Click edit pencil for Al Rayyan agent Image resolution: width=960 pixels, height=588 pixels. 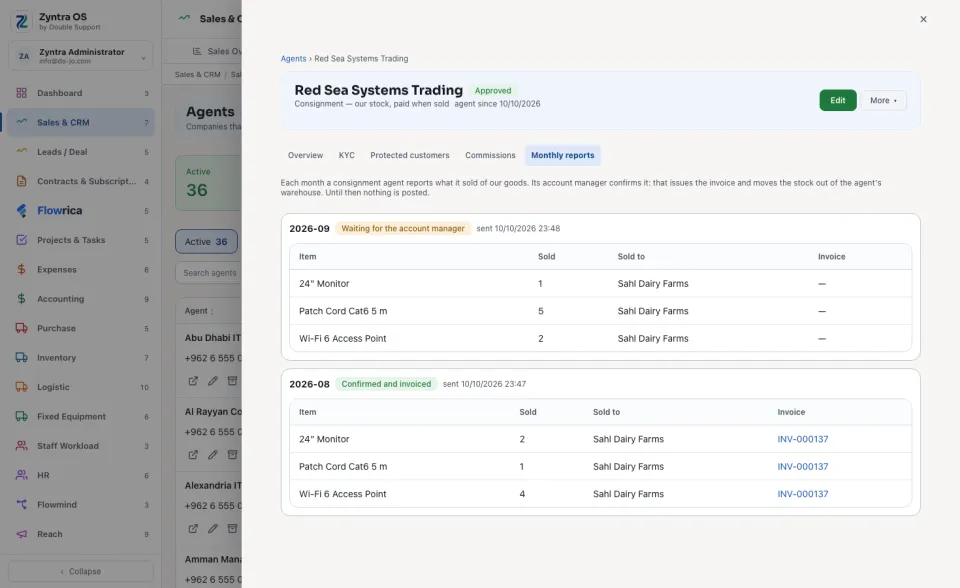(212, 454)
